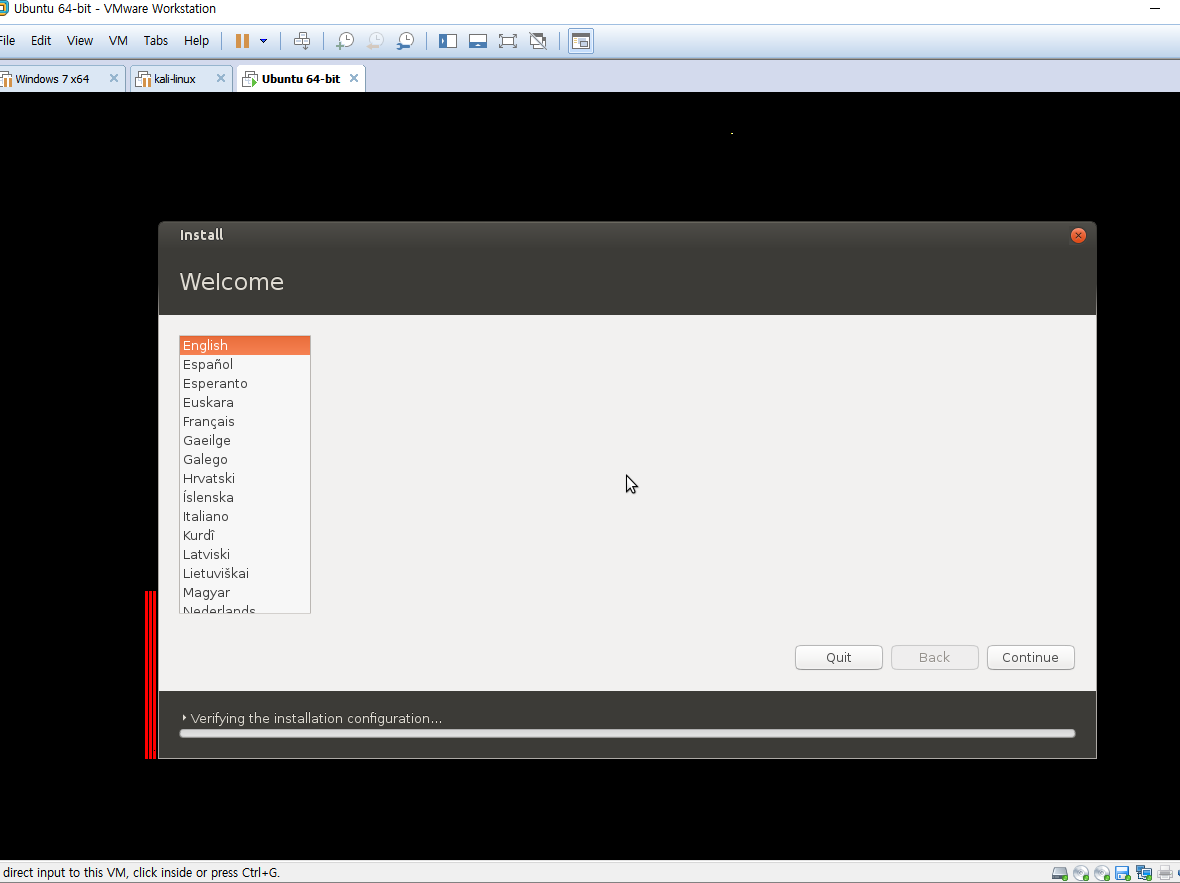
Task: Select Euskara in the language list
Action: 245,403
